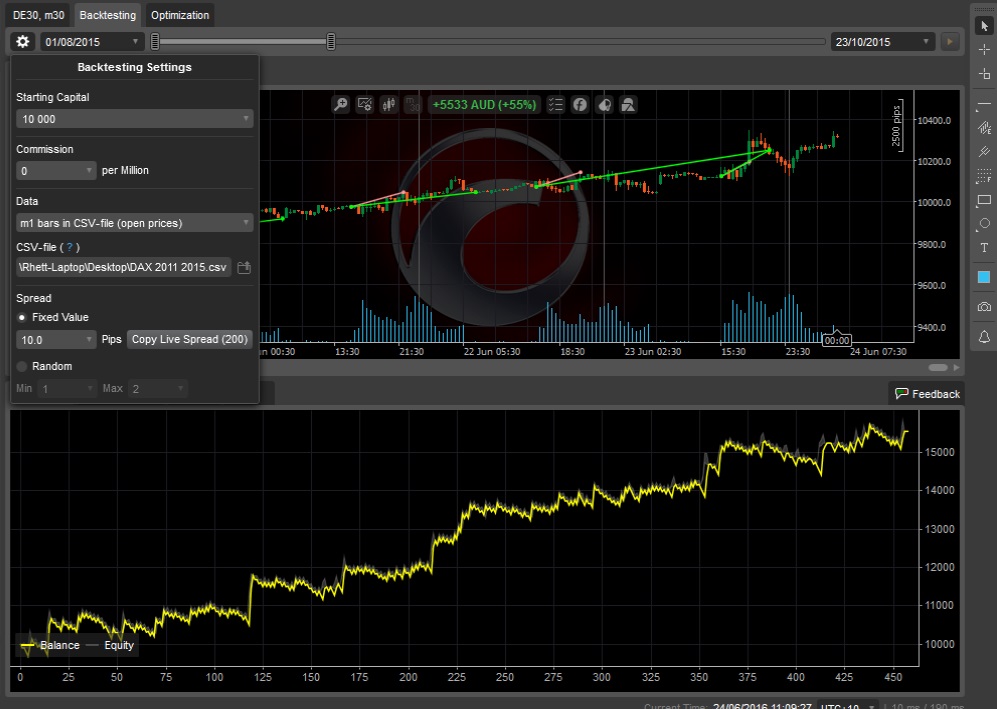Open the random spread Min dropdown
Image resolution: width=997 pixels, height=709 pixels.
pyautogui.click(x=67, y=389)
